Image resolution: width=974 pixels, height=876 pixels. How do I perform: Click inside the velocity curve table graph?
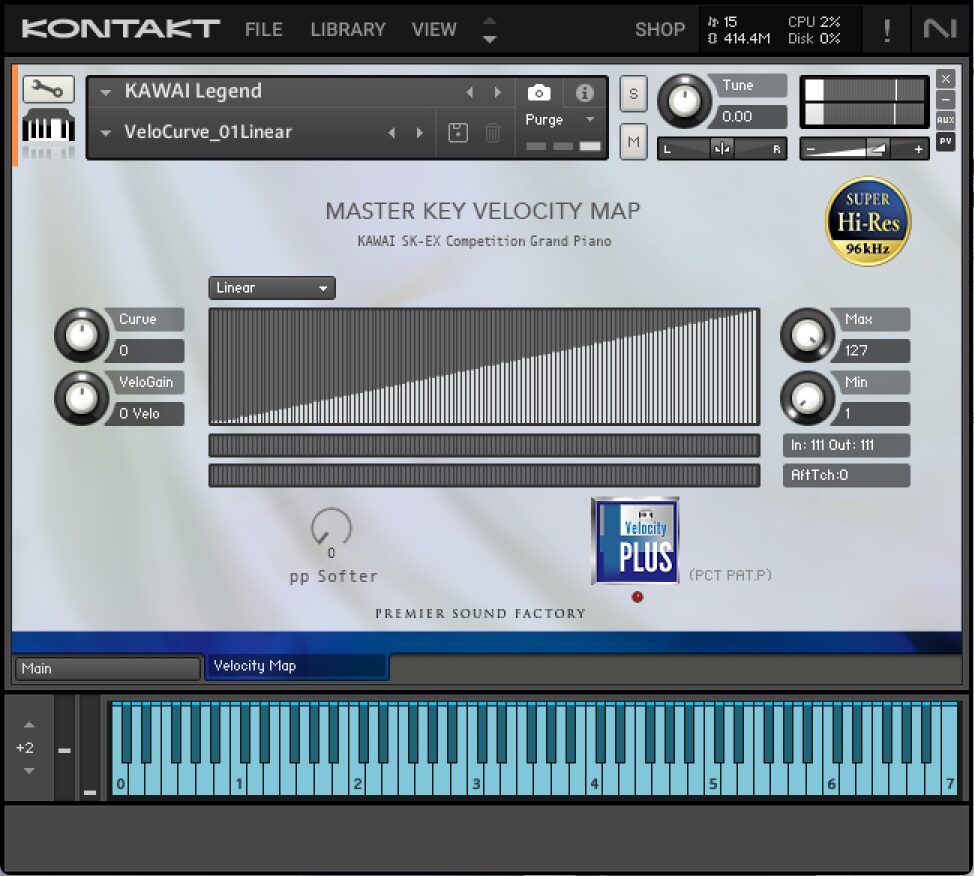click(485, 367)
